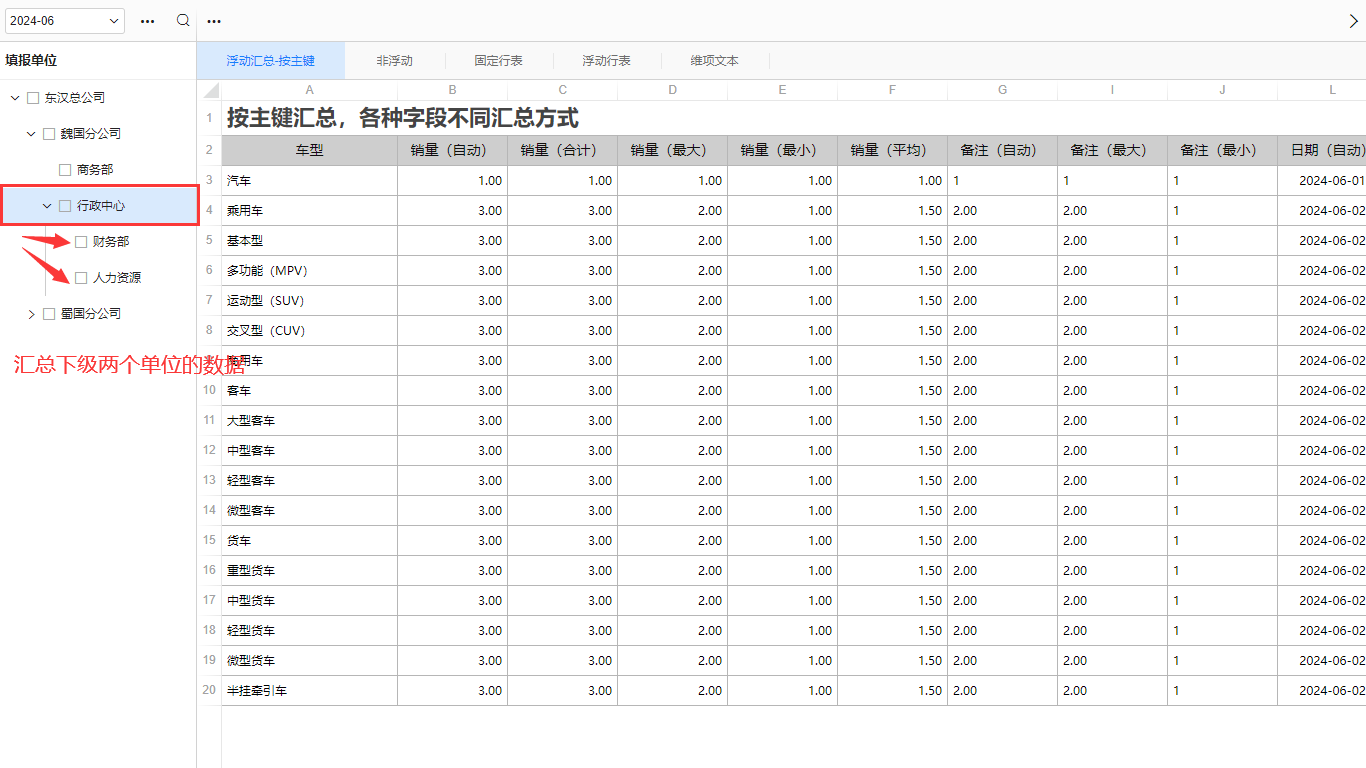This screenshot has height=768, width=1366.
Task: Check the 人力资源 unit checkbox
Action: [x=81, y=277]
